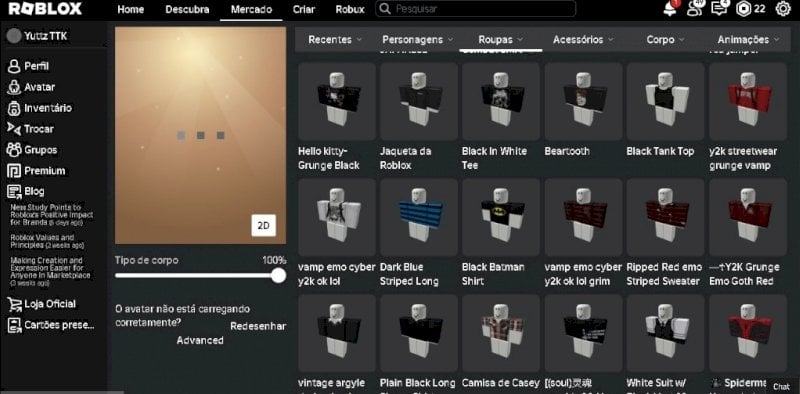Image resolution: width=800 pixels, height=394 pixels.
Task: Open the settings gear icon
Action: click(x=783, y=9)
